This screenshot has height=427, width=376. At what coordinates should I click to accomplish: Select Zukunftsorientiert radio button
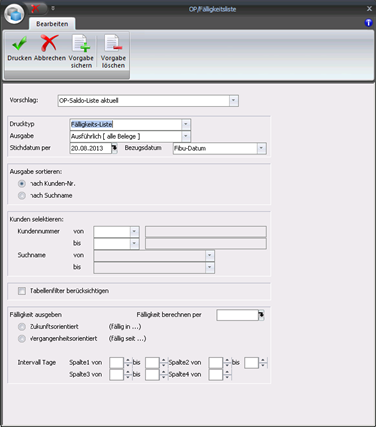click(22, 327)
